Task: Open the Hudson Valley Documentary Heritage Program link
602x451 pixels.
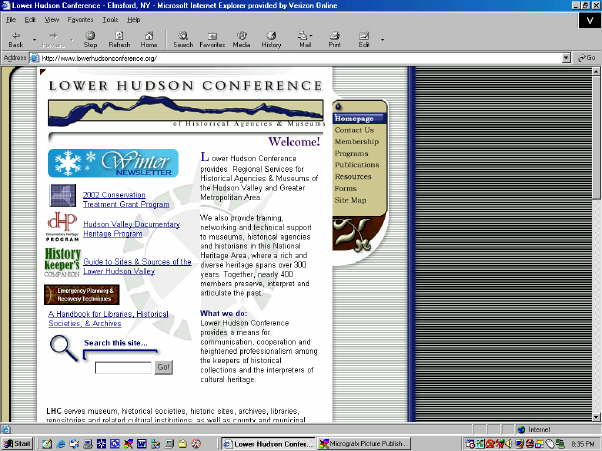Action: [131, 229]
